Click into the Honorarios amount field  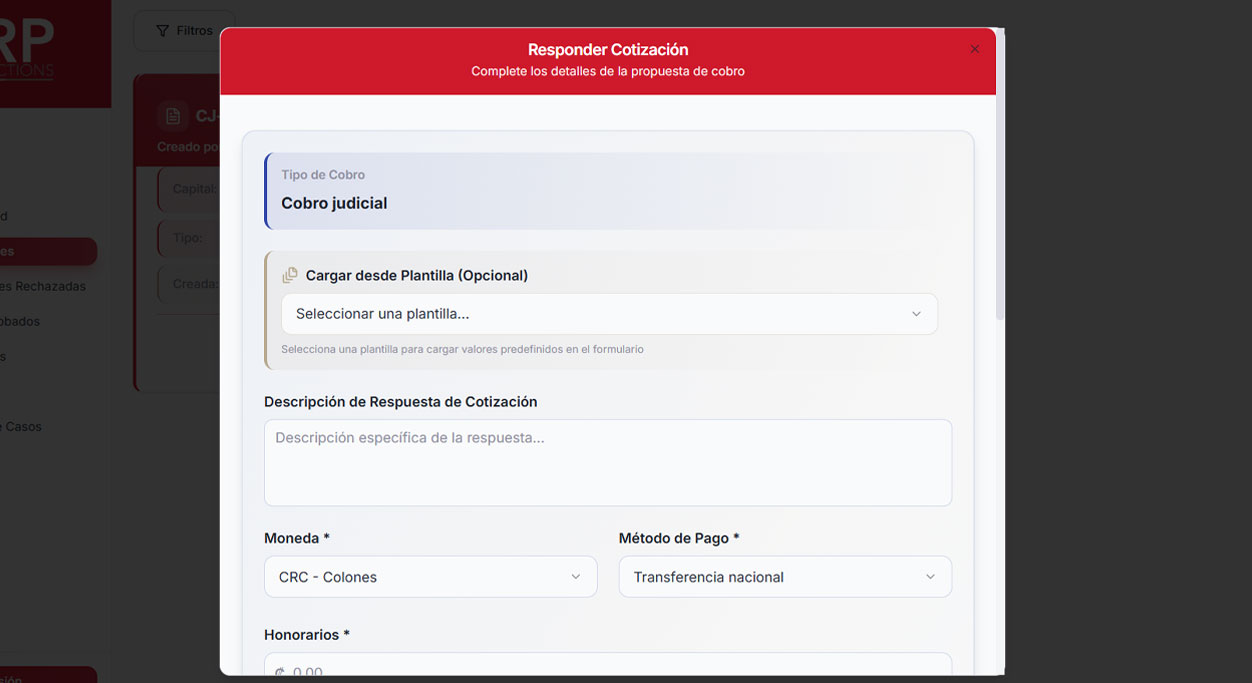[607, 670]
